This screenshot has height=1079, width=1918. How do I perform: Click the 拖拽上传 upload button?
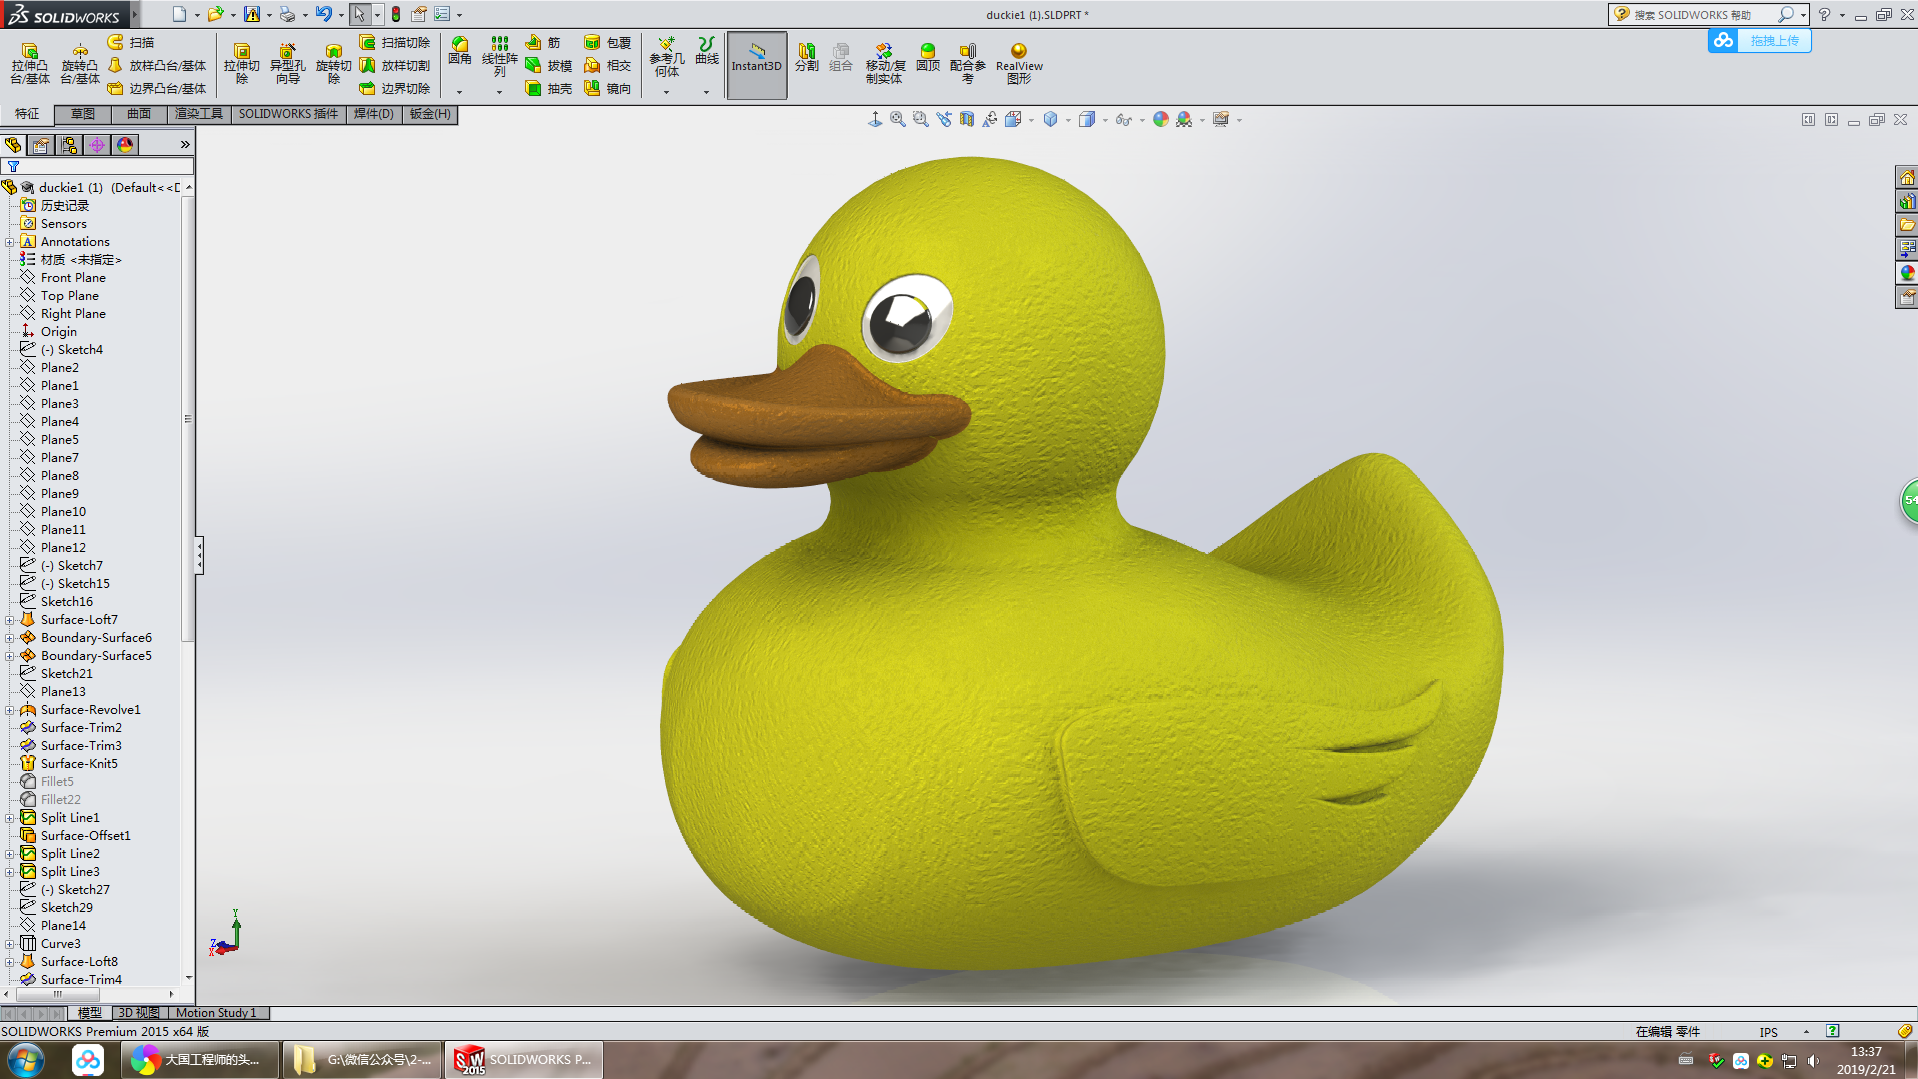[1759, 41]
